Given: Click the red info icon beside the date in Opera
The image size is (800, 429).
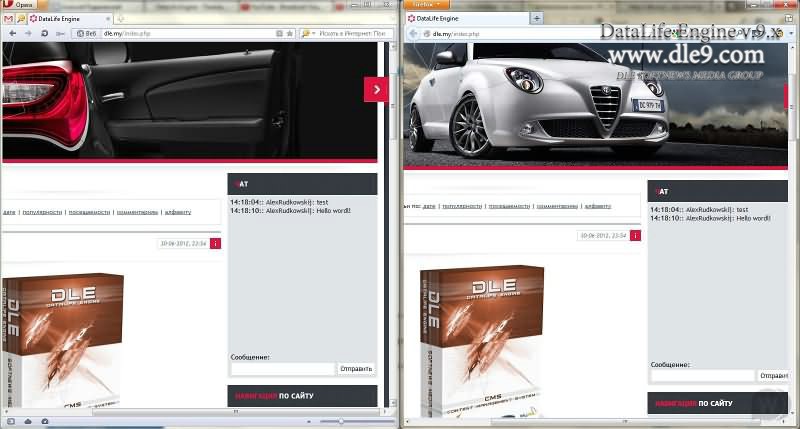Looking at the screenshot, I should click(x=215, y=244).
